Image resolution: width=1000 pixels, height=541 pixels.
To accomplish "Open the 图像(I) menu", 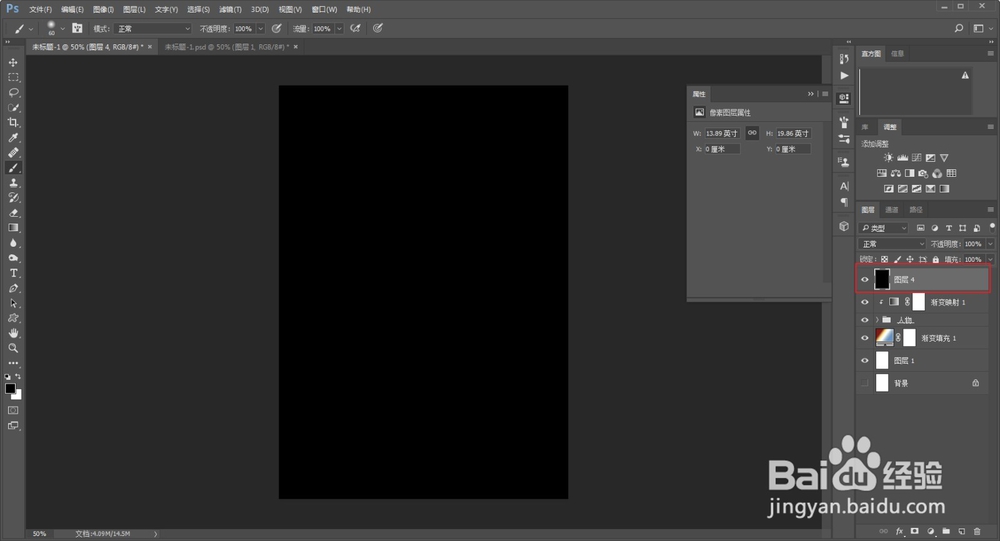I will (103, 10).
